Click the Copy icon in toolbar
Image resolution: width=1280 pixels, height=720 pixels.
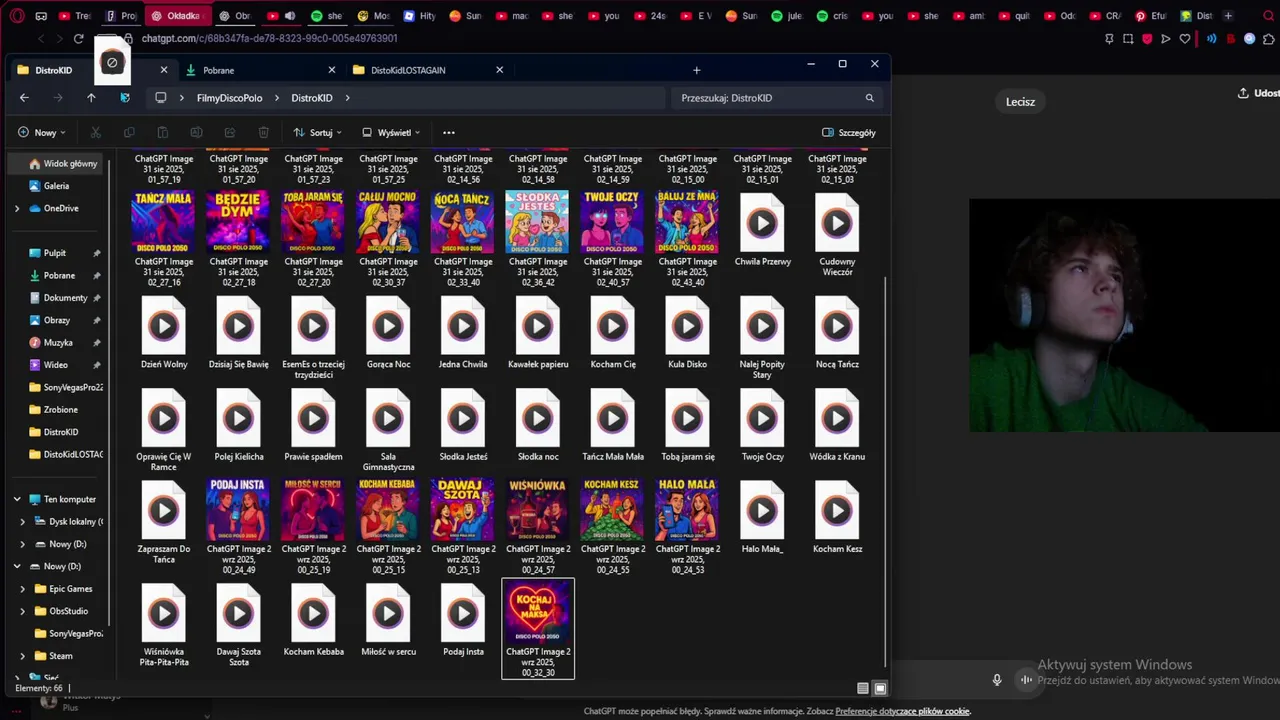pos(129,132)
